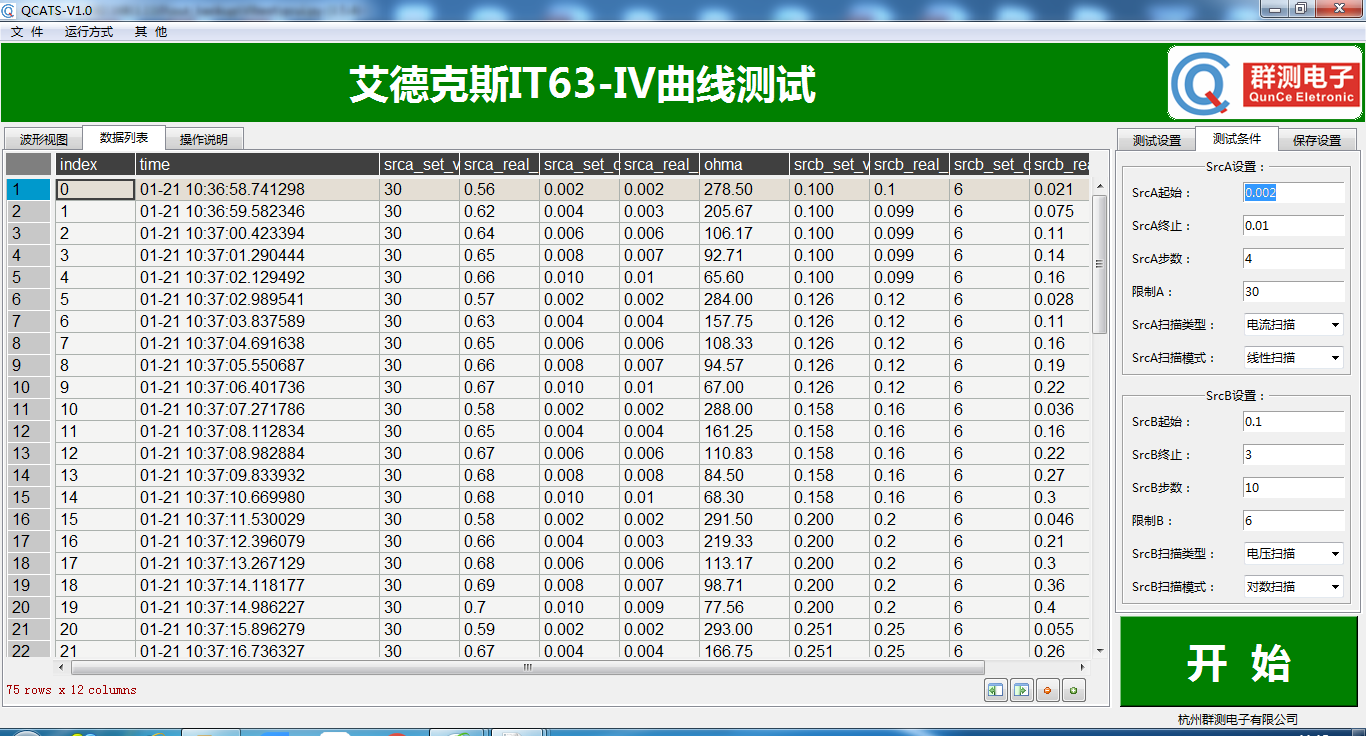This screenshot has width=1366, height=736.
Task: Click the SrcB终止 input field
Action: pyautogui.click(x=1293, y=455)
